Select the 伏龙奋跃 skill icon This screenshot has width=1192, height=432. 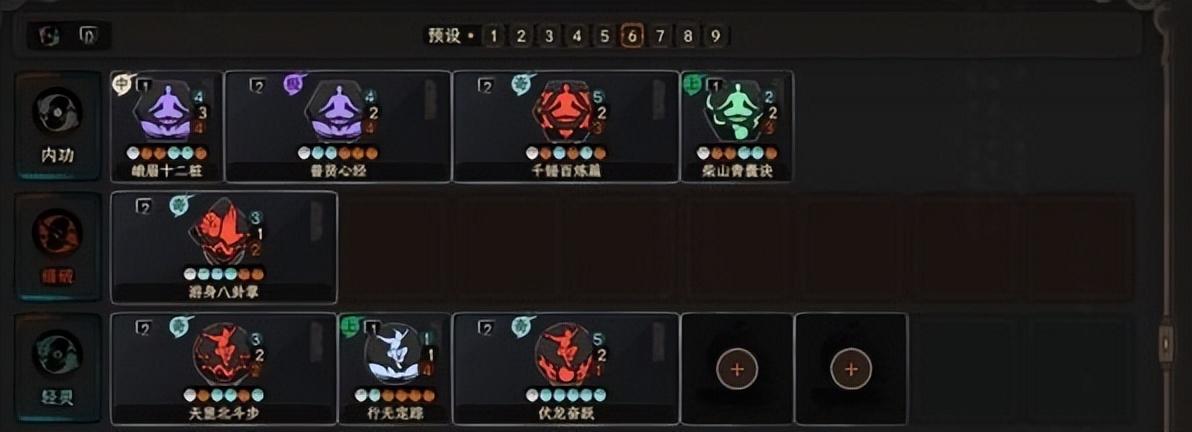click(565, 353)
